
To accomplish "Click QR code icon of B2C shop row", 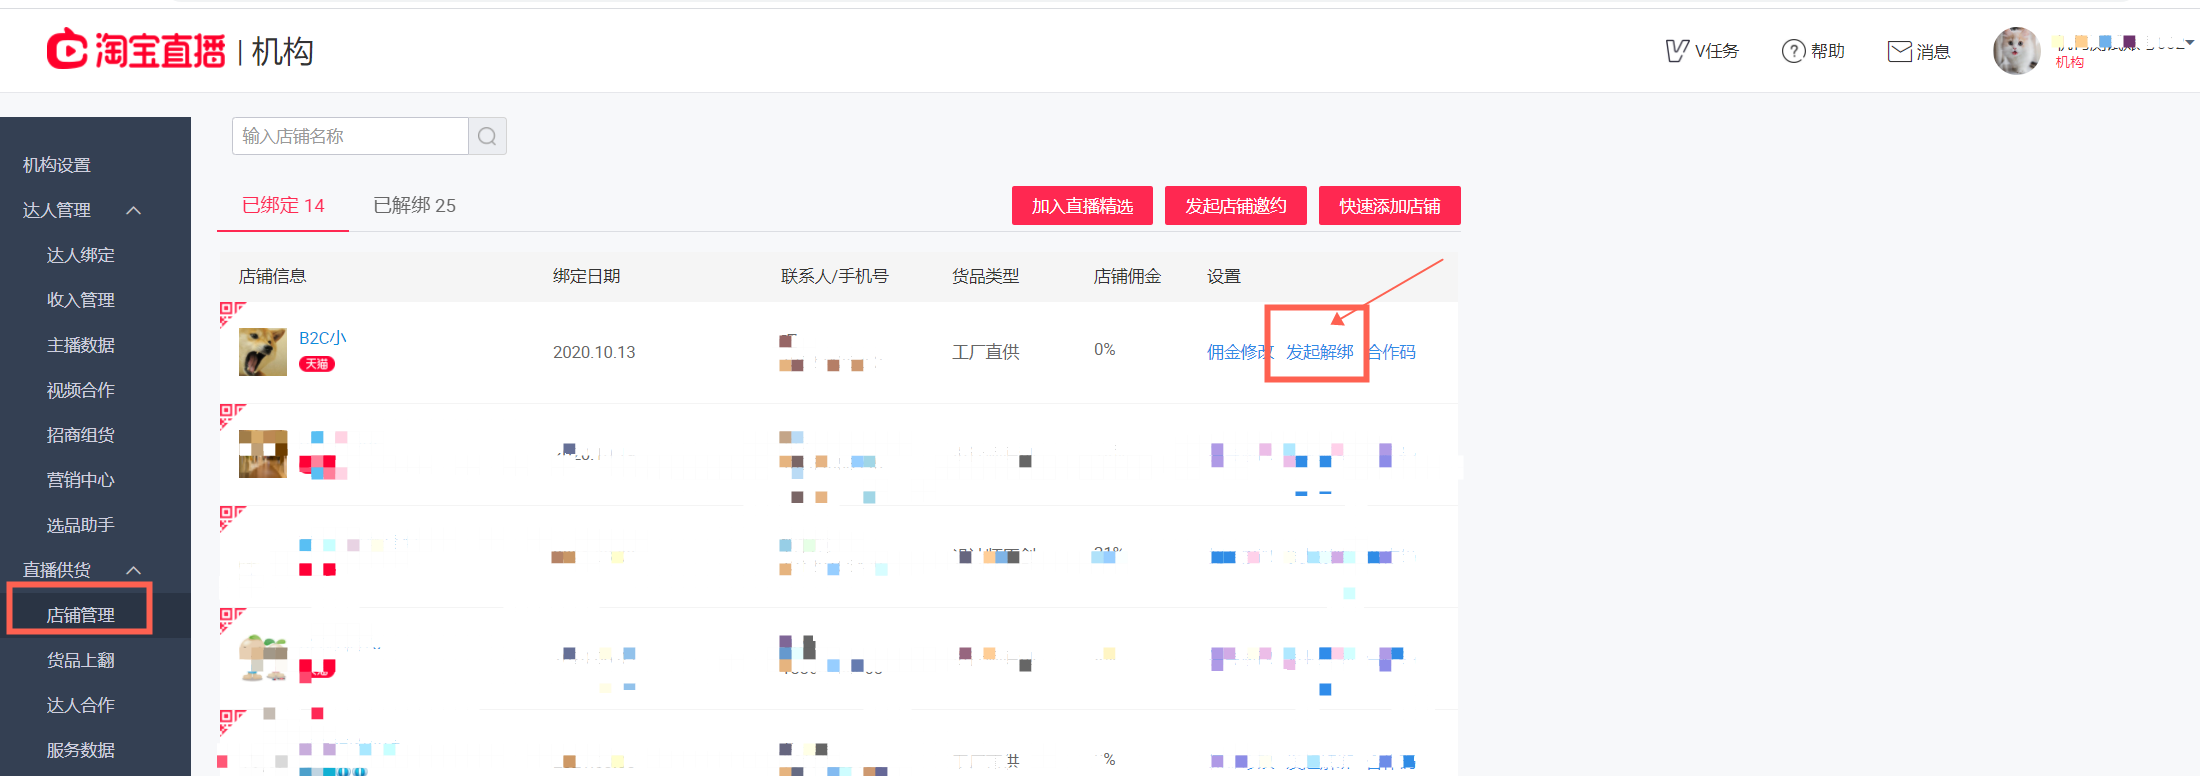I will [232, 314].
